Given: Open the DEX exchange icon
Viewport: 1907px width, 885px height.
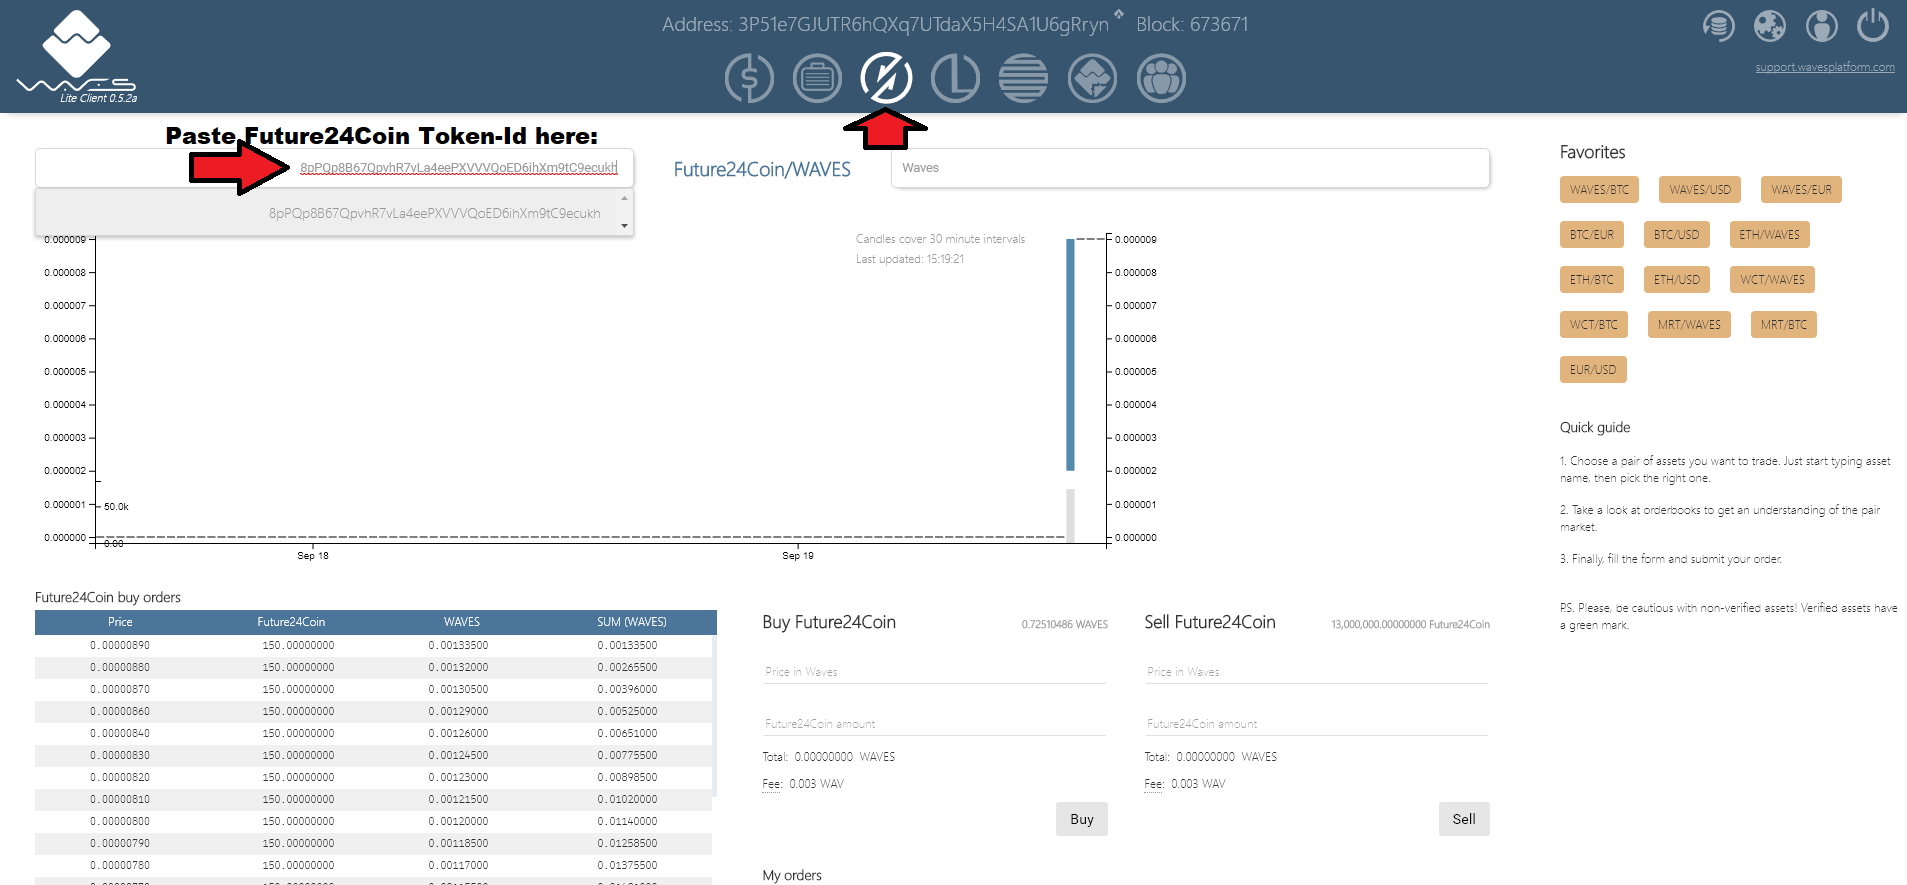Looking at the screenshot, I should (x=886, y=78).
